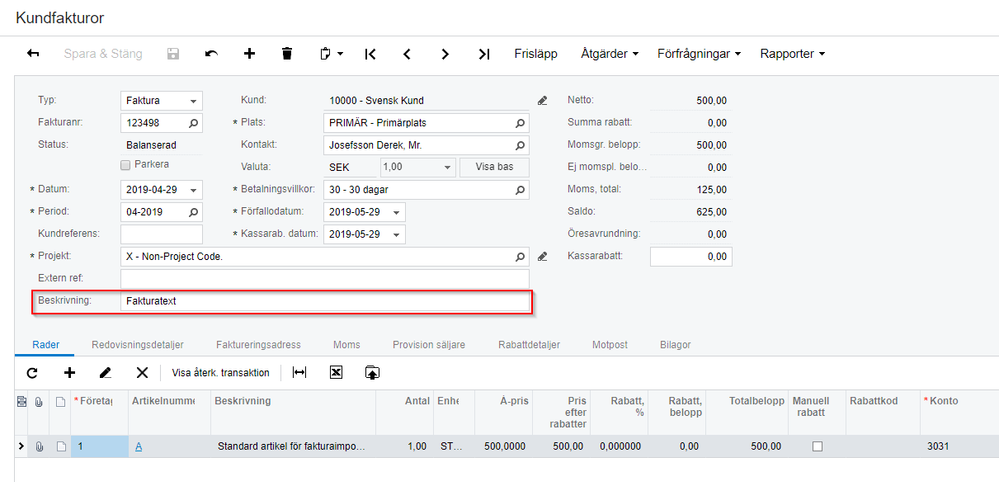Open article link A in first row
The image size is (999, 482).
pos(139,447)
